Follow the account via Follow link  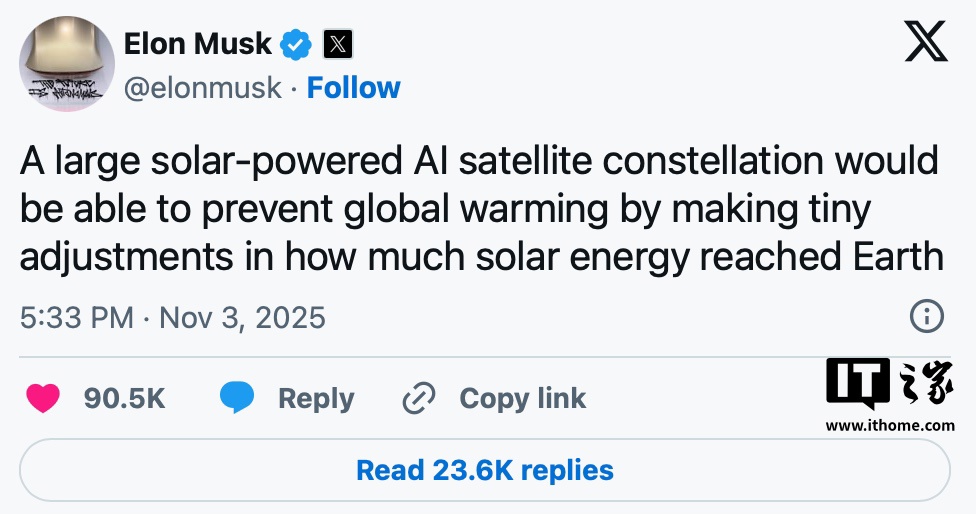point(353,88)
